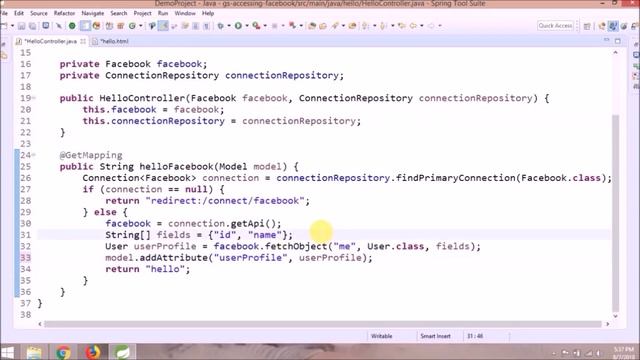This screenshot has height=360, width=640.
Task: Click the green Run play icon
Action: [238, 26]
